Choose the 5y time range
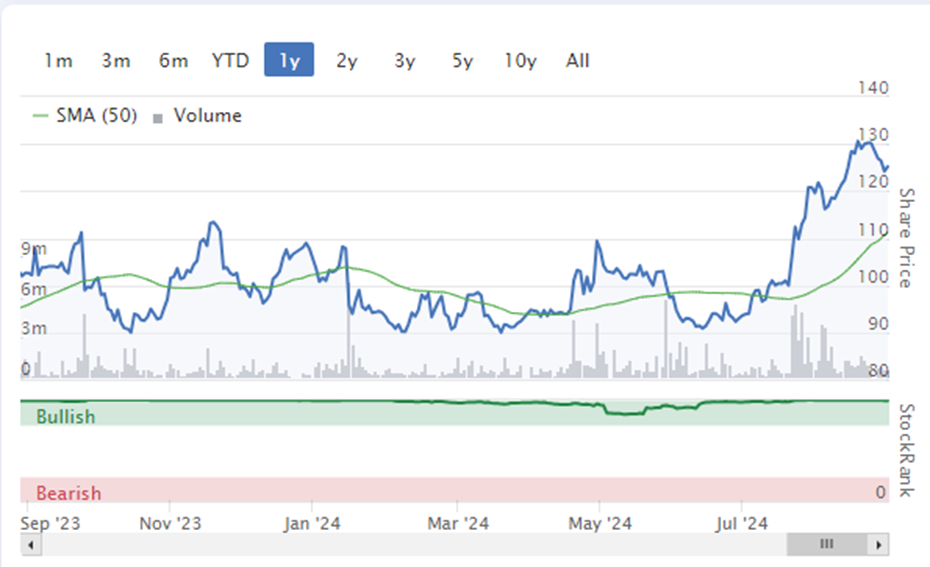930x567 pixels. tap(463, 60)
